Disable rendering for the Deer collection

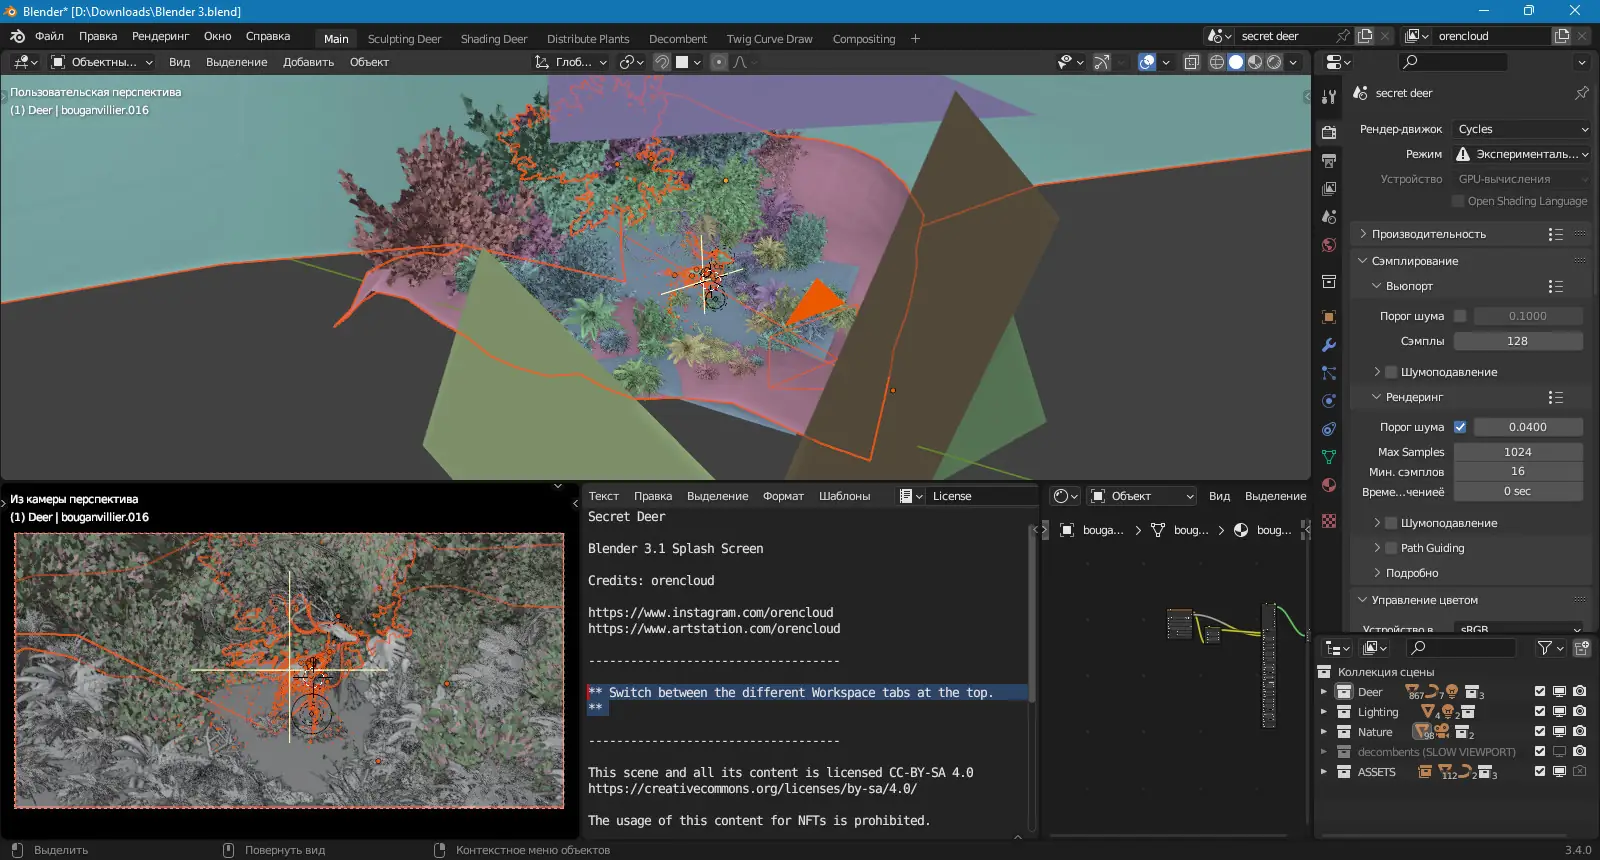point(1579,692)
